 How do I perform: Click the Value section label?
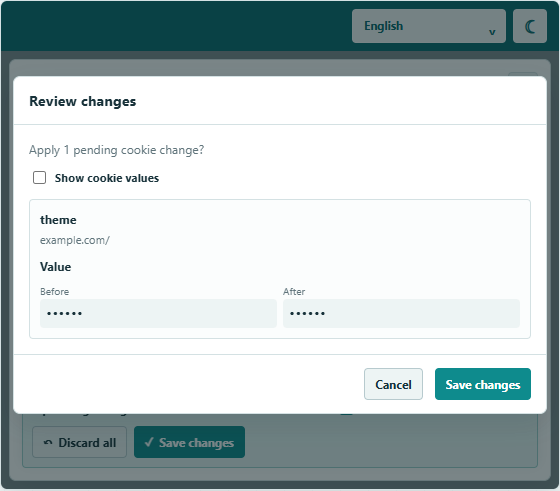pyautogui.click(x=55, y=267)
